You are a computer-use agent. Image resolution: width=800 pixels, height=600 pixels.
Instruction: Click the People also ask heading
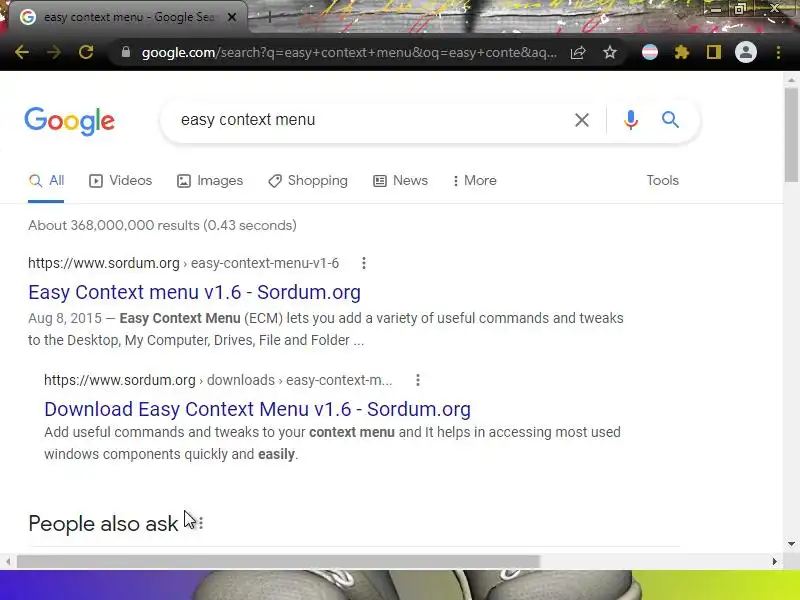pos(103,523)
